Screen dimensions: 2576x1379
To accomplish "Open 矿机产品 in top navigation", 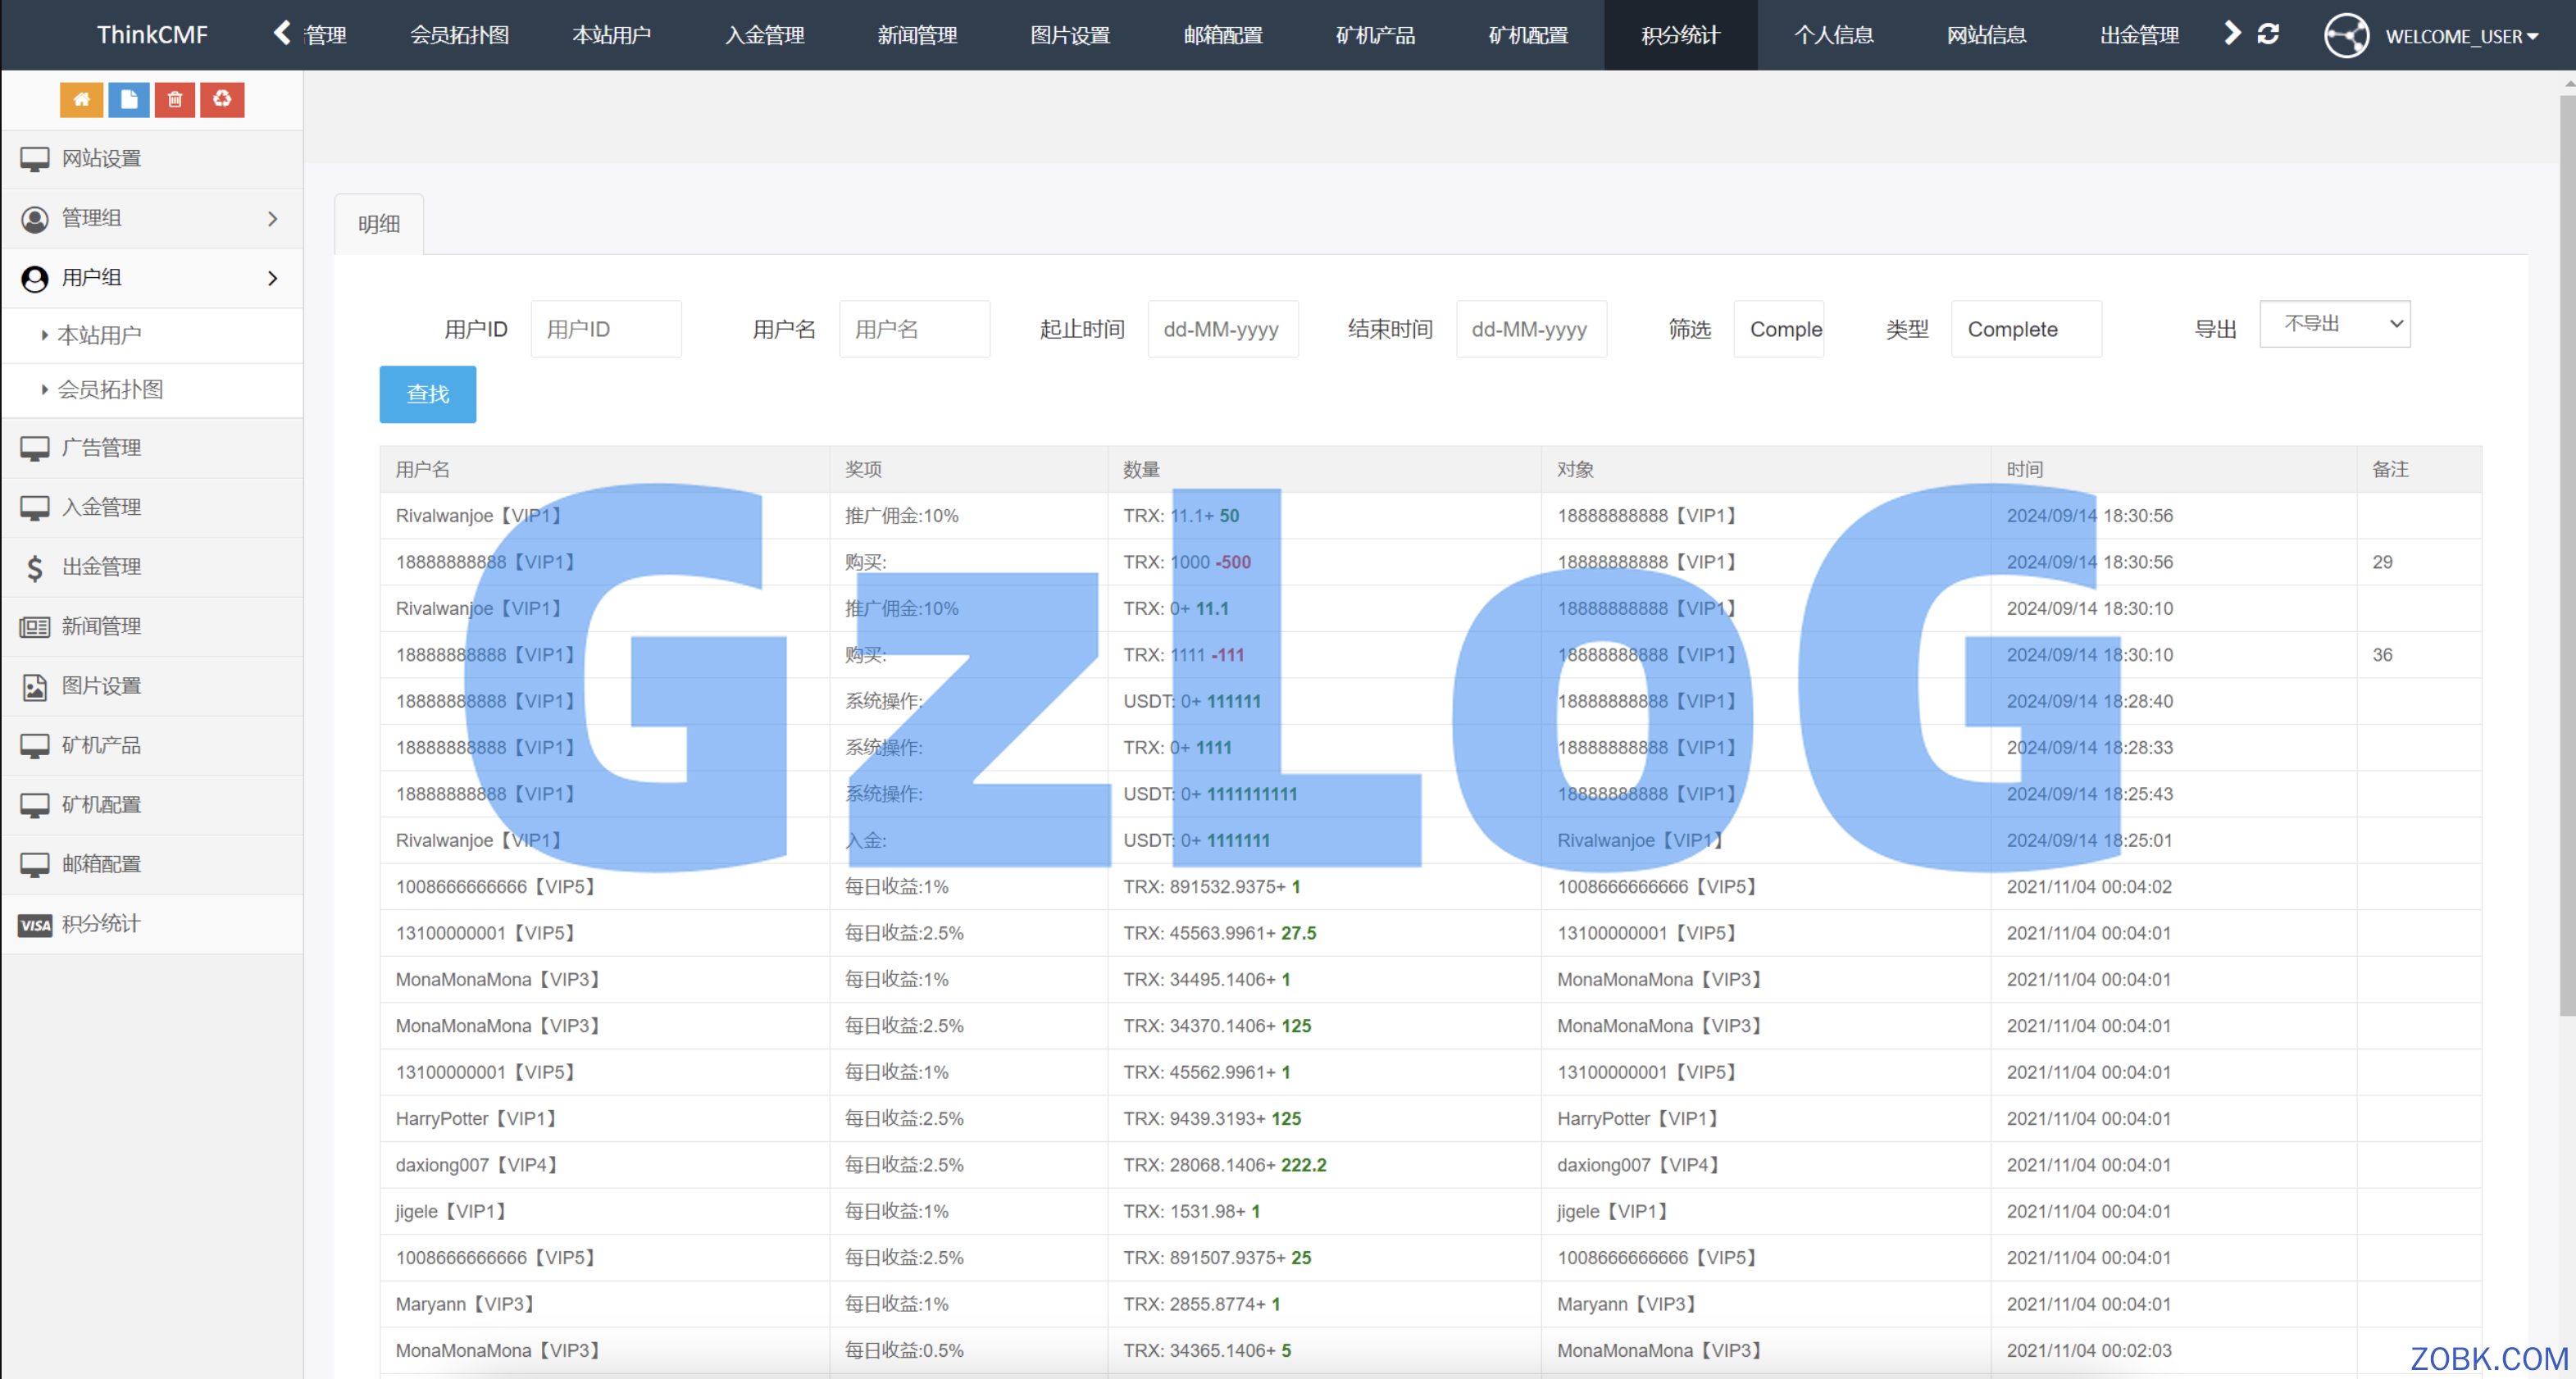I will [1375, 35].
